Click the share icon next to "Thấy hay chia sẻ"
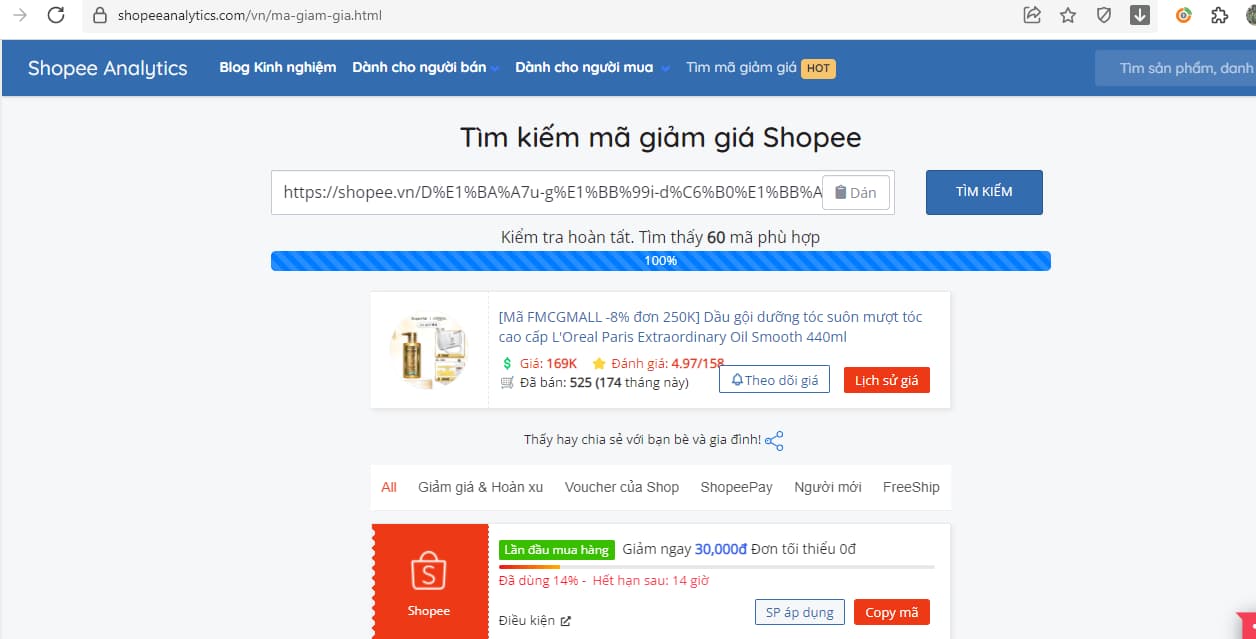The image size is (1256, 639). click(774, 441)
